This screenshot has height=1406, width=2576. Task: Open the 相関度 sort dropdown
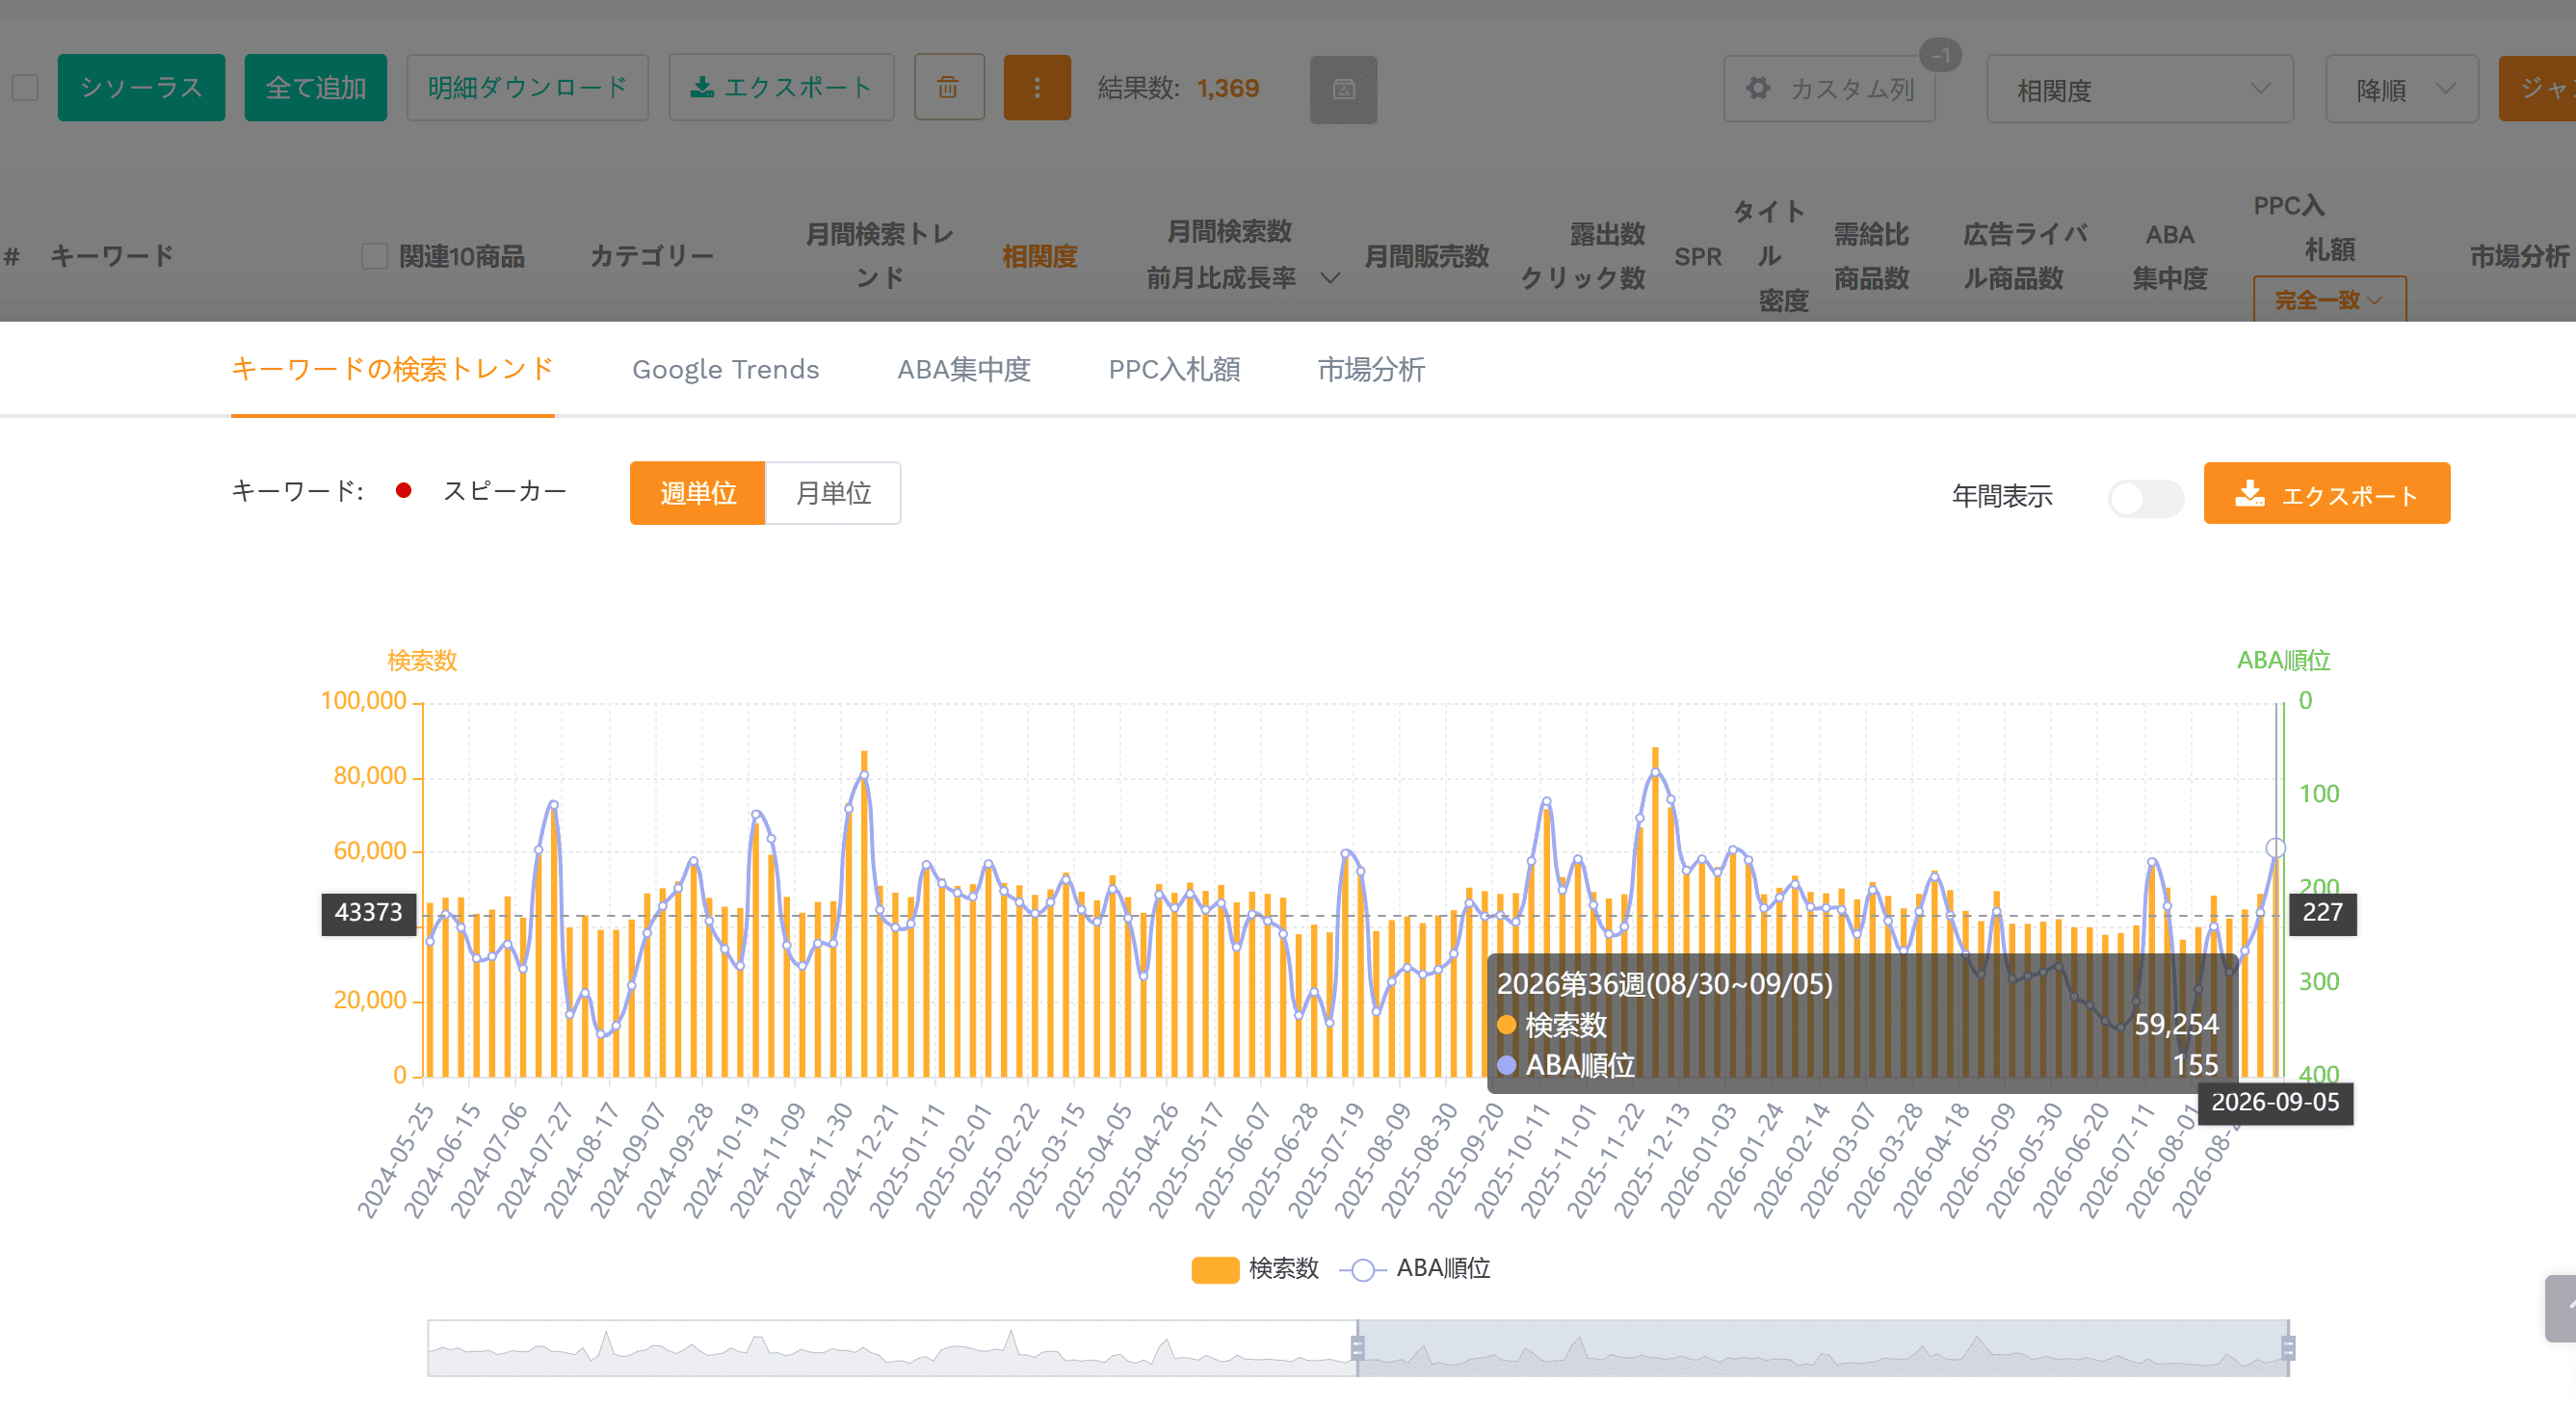(2140, 89)
